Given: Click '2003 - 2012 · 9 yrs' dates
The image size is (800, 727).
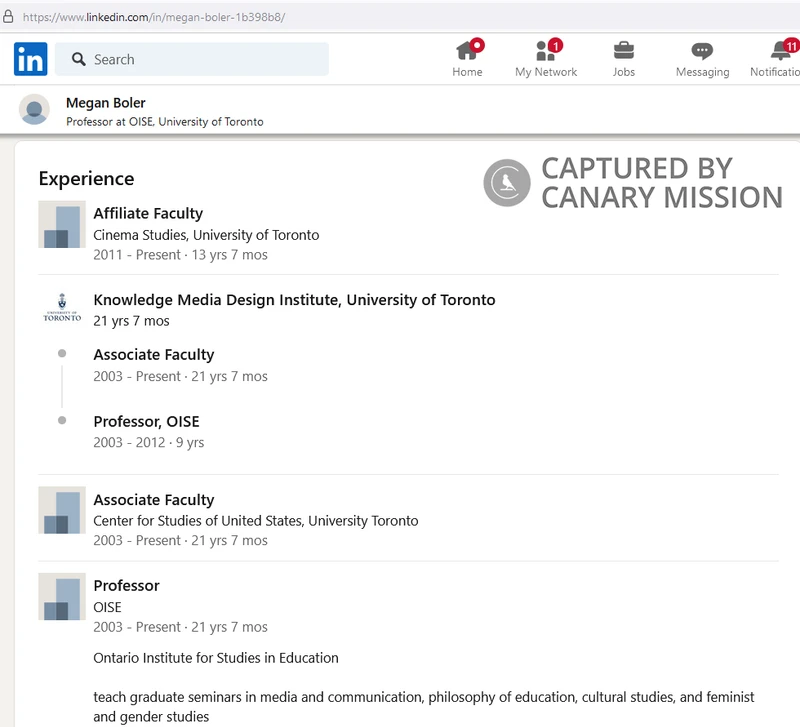Looking at the screenshot, I should click(x=148, y=442).
